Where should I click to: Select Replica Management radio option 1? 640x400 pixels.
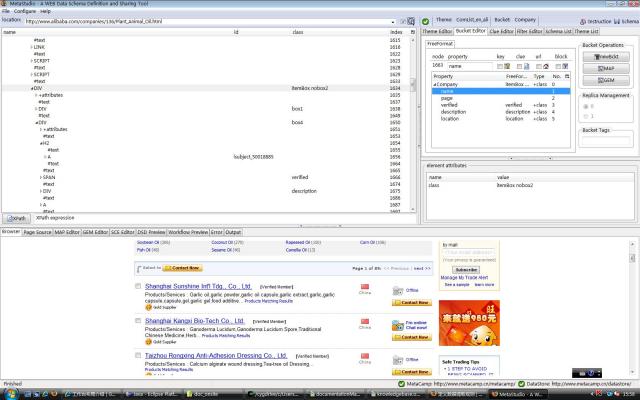click(586, 116)
